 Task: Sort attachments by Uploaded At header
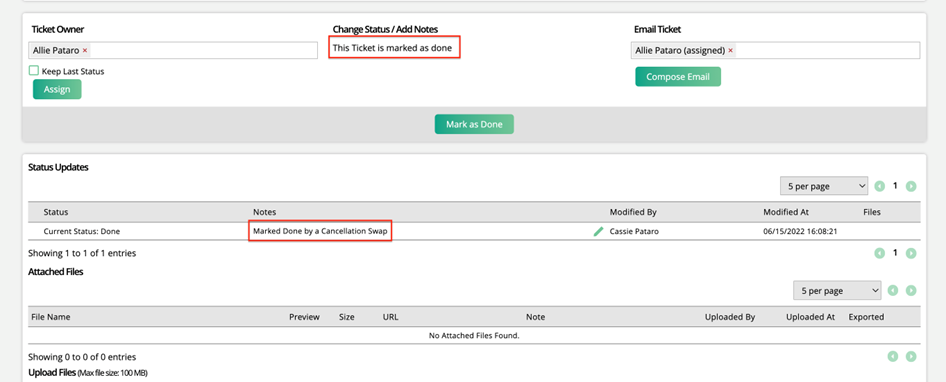[x=810, y=317]
